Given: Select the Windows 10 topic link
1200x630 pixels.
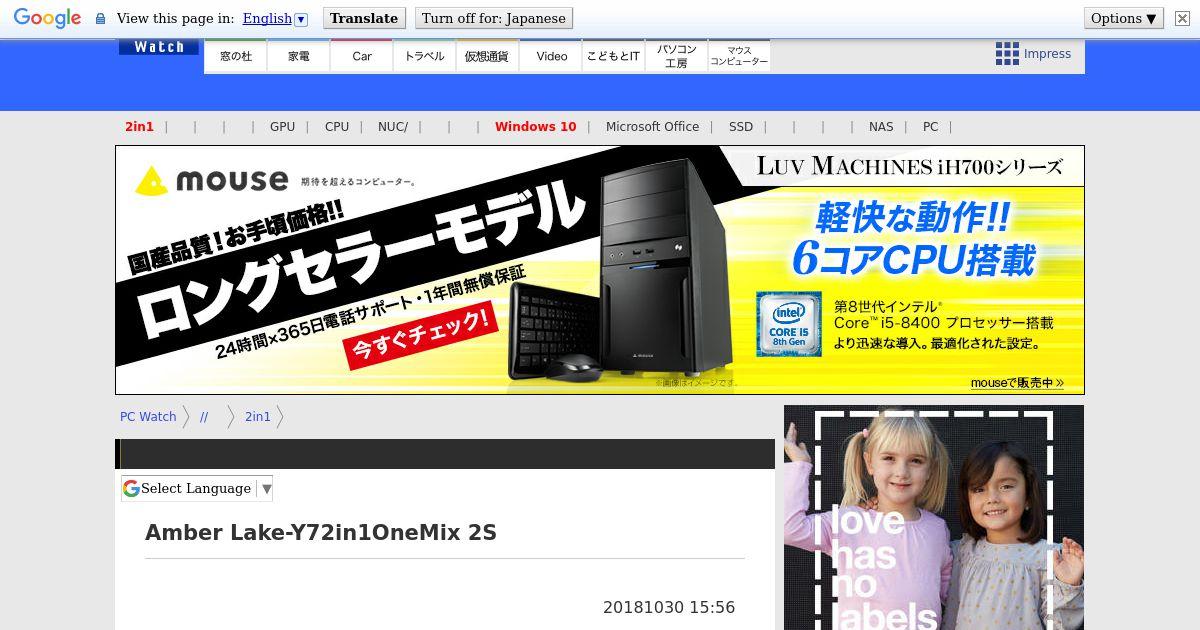Looking at the screenshot, I should click(536, 127).
